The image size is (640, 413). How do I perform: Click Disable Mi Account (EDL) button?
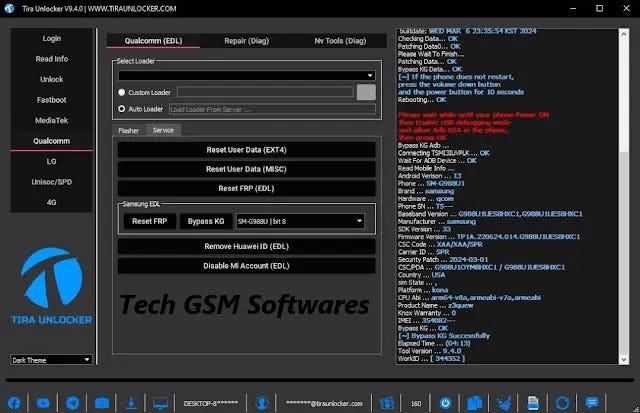pos(247,266)
